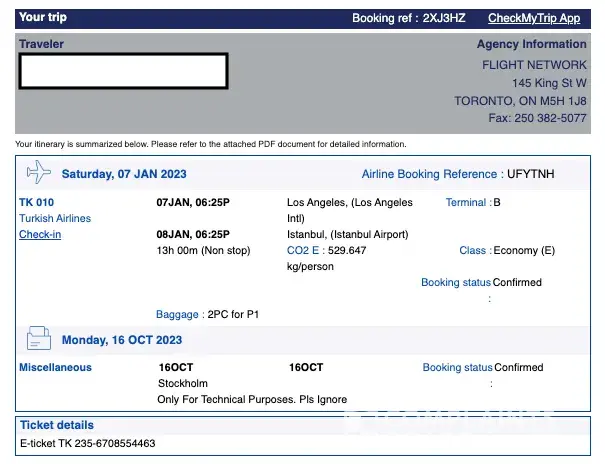605x472 pixels.
Task: Click the Check-in link for the flight
Action: click(x=40, y=234)
